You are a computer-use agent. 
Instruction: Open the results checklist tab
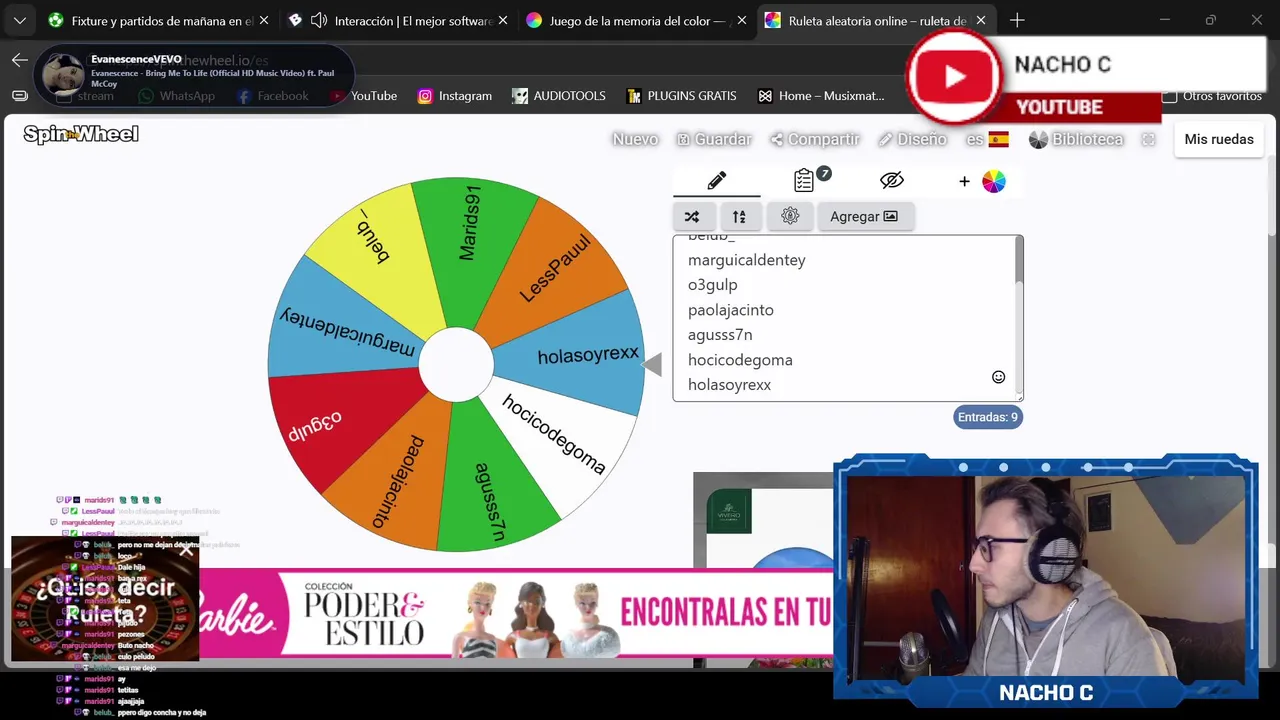click(804, 181)
